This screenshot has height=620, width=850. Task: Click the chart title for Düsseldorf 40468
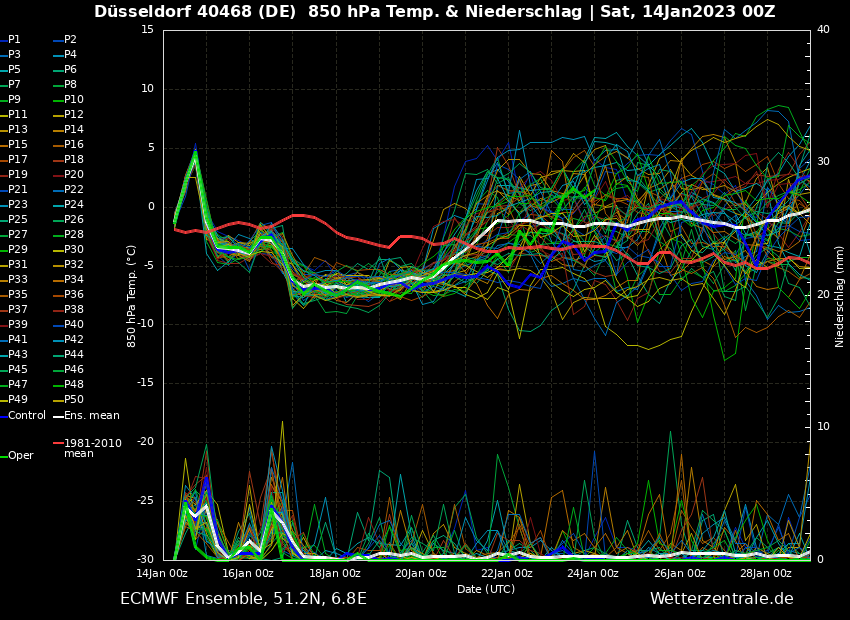[434, 12]
